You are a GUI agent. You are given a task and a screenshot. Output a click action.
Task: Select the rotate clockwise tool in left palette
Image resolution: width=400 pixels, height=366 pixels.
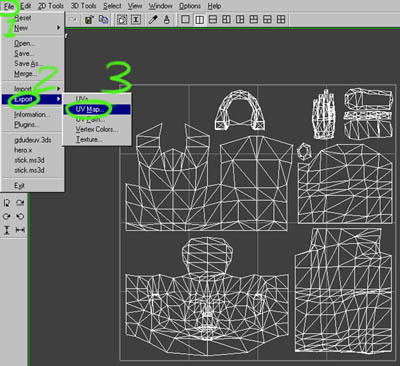[x=7, y=216]
